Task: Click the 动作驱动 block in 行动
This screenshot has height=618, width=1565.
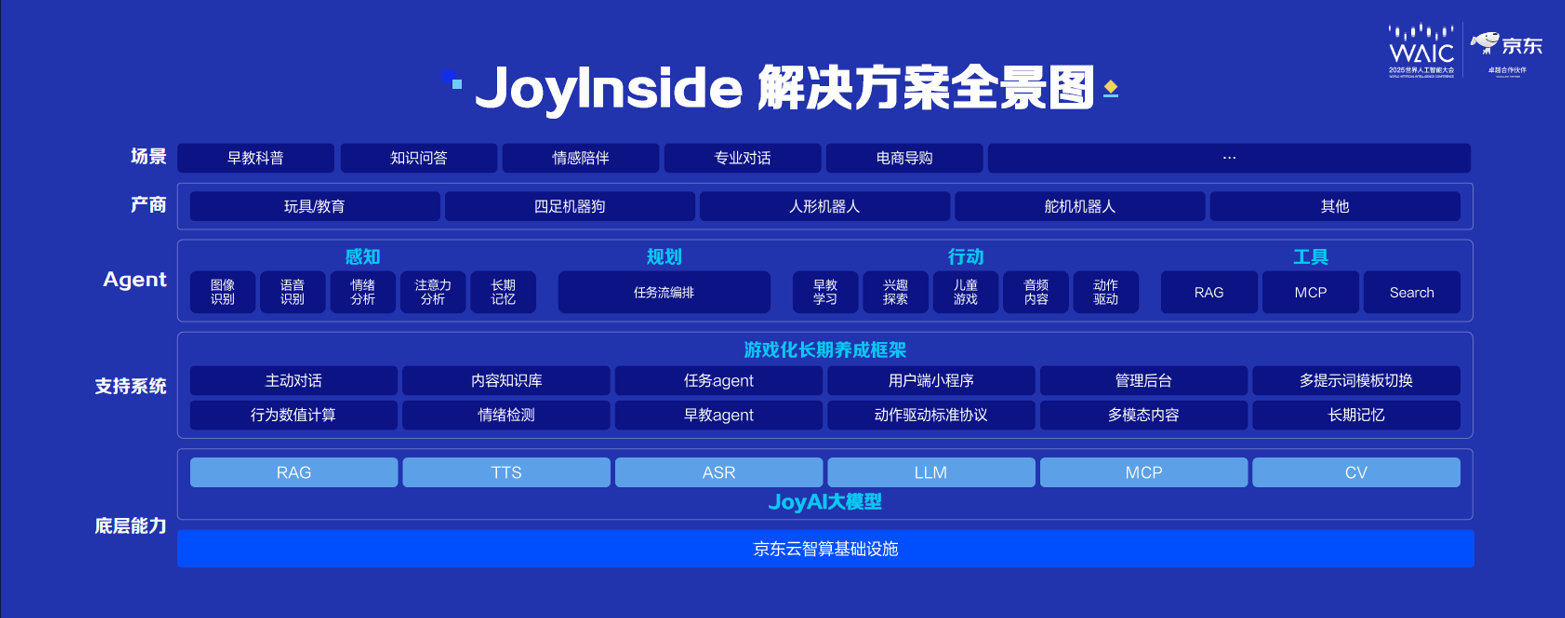Action: pos(1105,291)
